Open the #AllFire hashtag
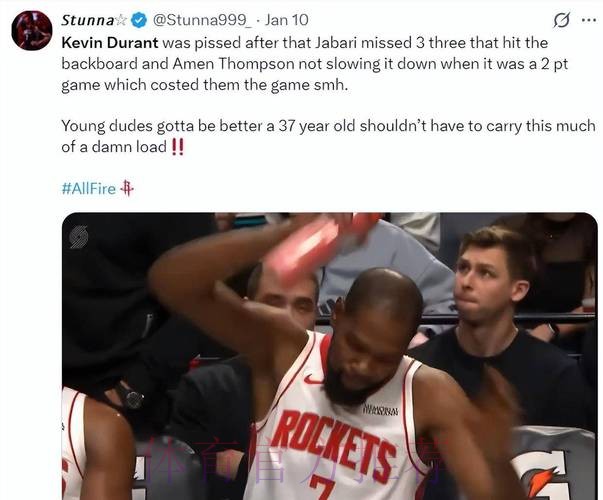This screenshot has width=603, height=500. (88, 189)
